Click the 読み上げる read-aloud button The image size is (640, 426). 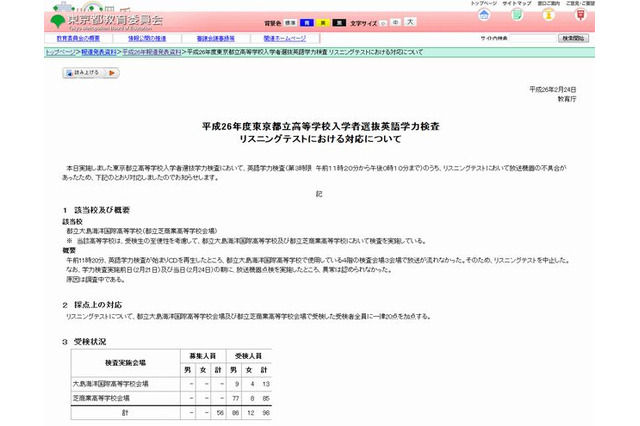click(x=91, y=73)
